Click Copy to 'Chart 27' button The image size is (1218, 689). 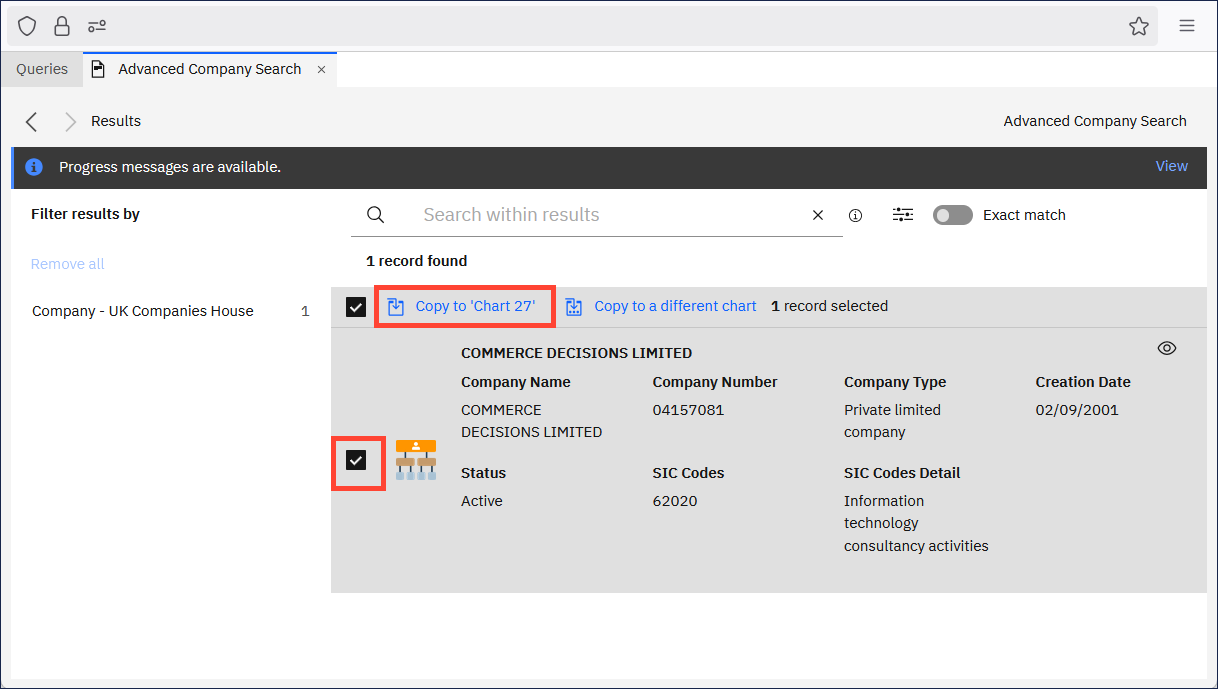(x=465, y=306)
